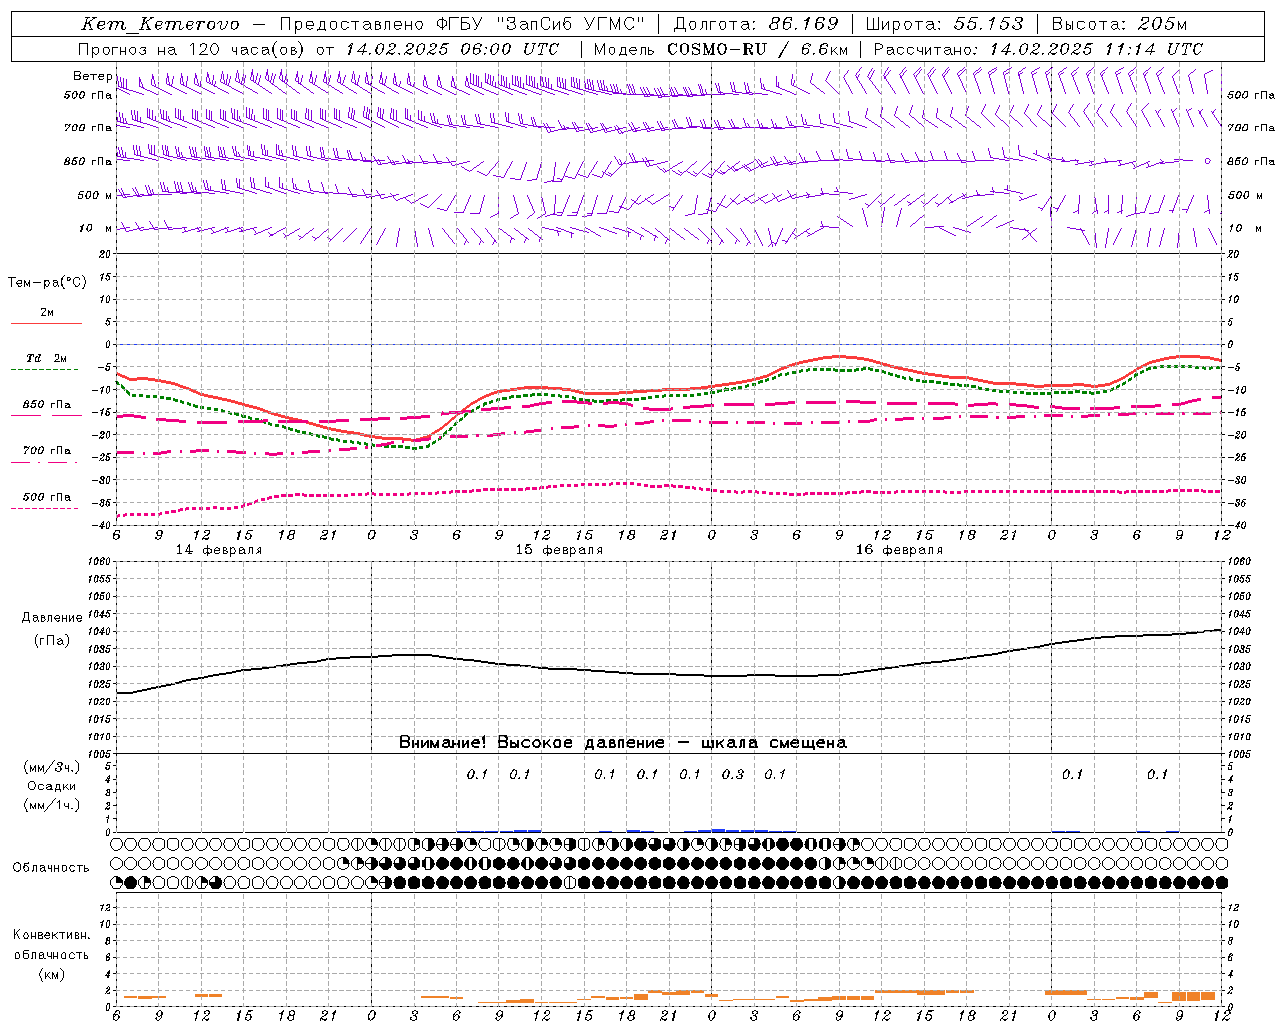
Task: Click the 2м temperature legend entry
Action: 47,313
